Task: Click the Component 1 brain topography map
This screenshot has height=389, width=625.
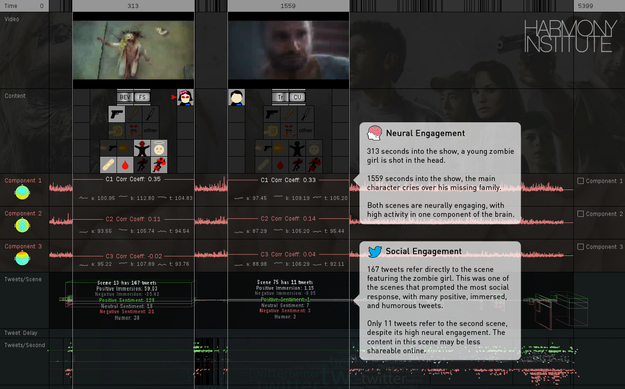Action: [x=22, y=193]
